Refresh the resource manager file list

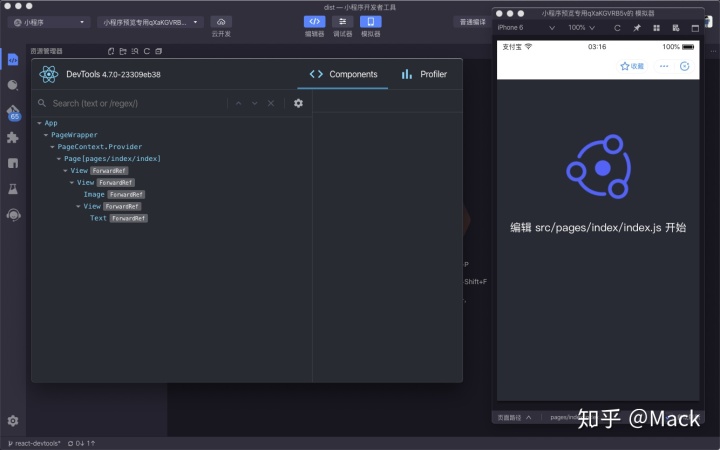(x=146, y=51)
